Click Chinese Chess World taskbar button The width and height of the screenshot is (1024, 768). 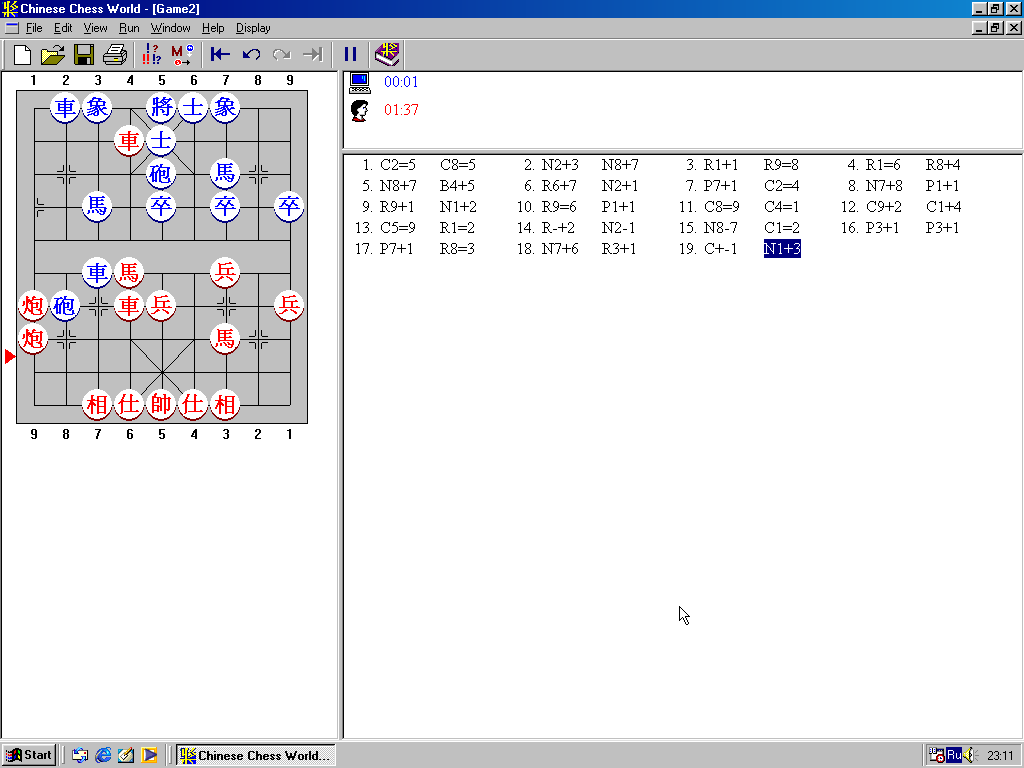coord(255,755)
